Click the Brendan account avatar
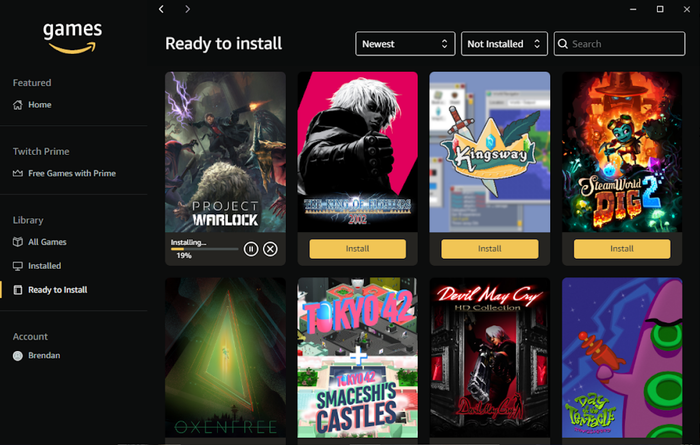Viewport: 700px width, 445px height. tap(18, 356)
